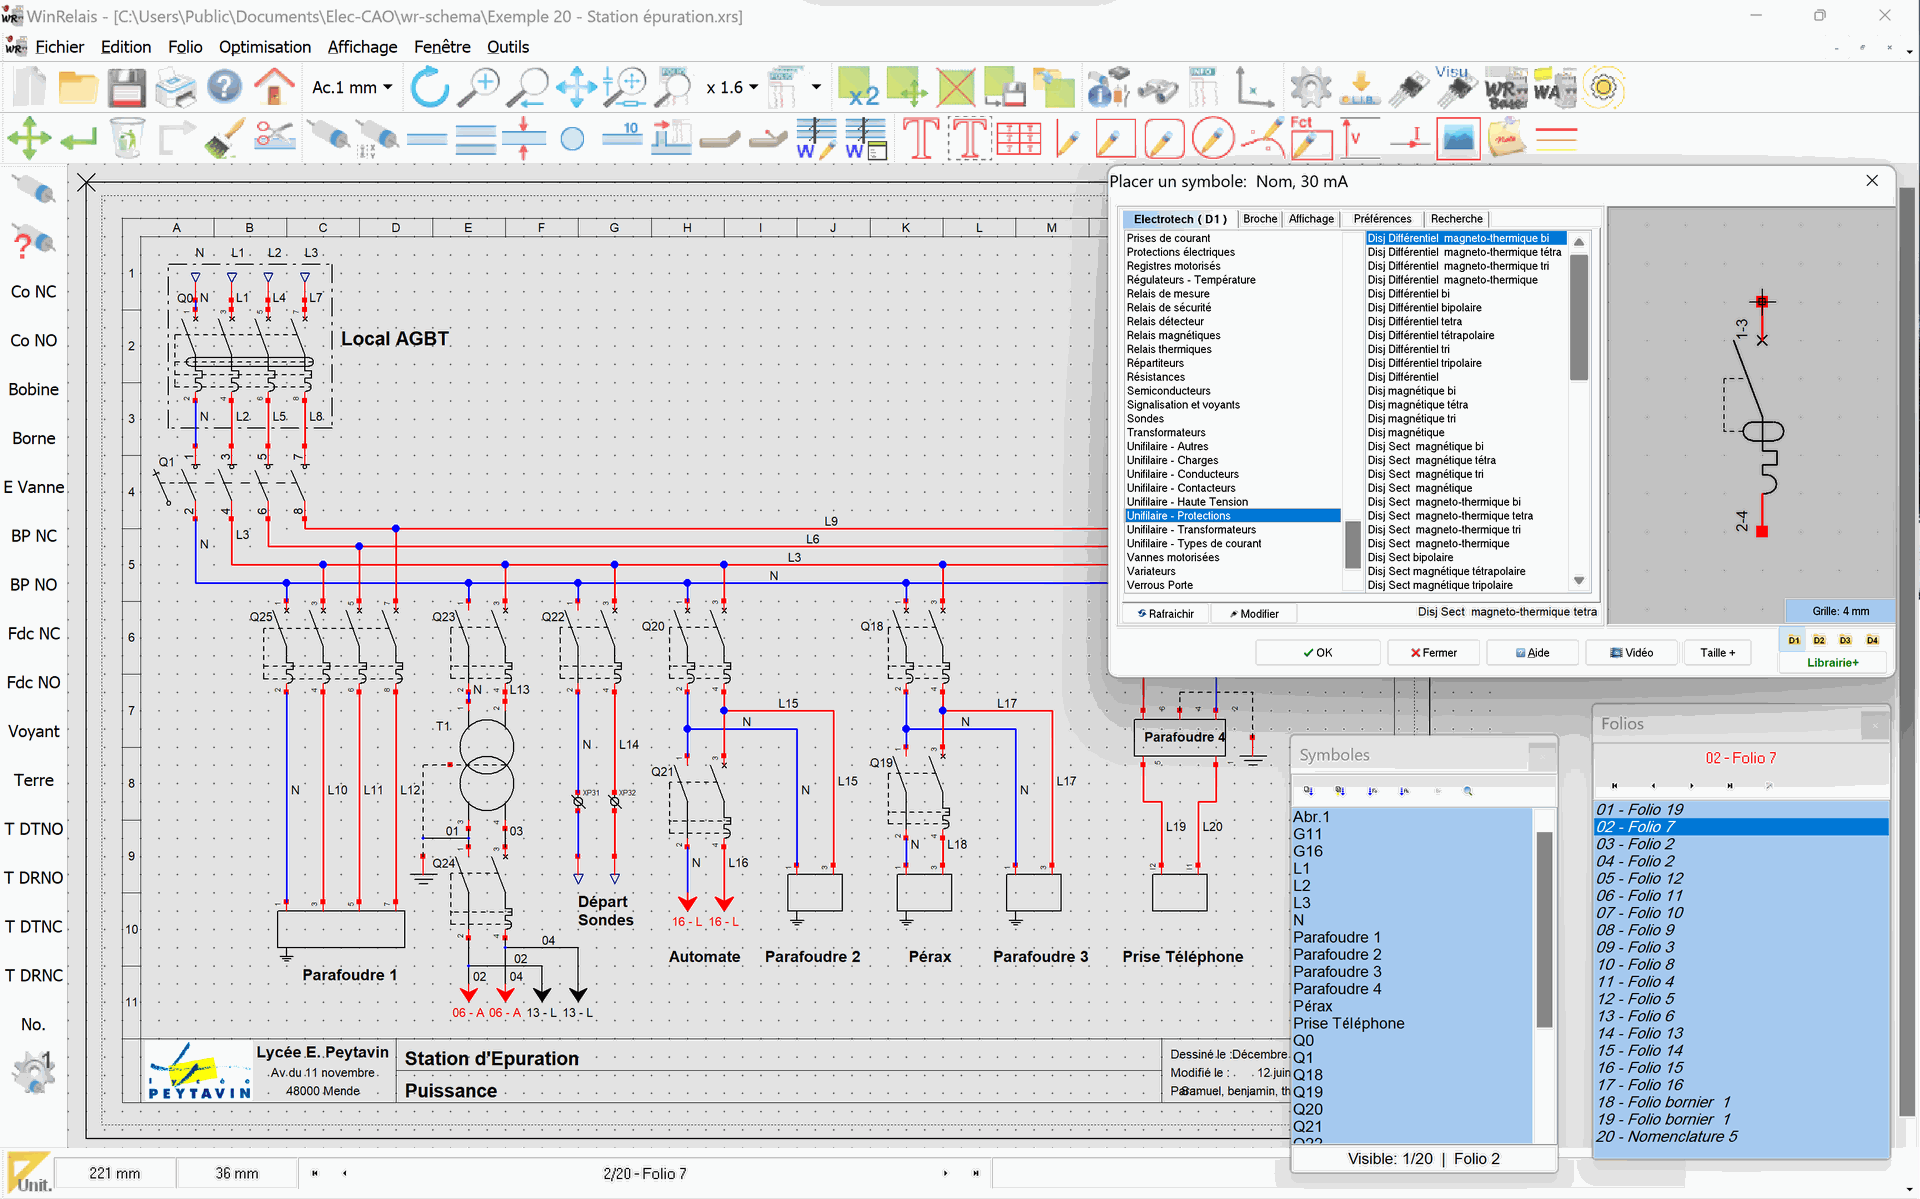Click the printer icon in toolbar

[176, 88]
